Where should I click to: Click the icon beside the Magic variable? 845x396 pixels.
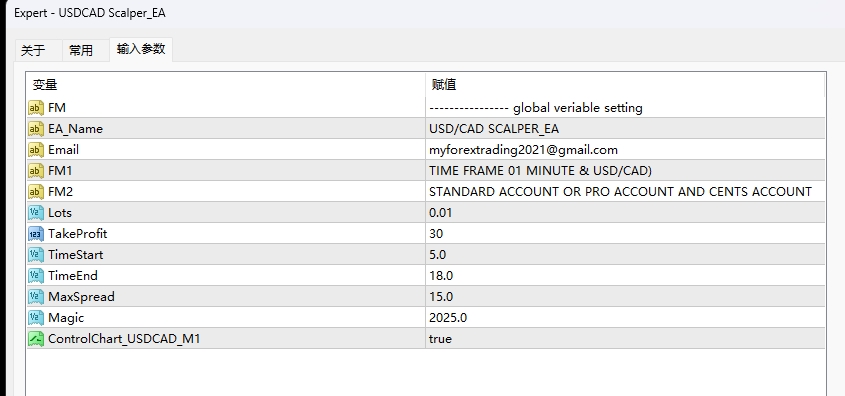tap(36, 318)
